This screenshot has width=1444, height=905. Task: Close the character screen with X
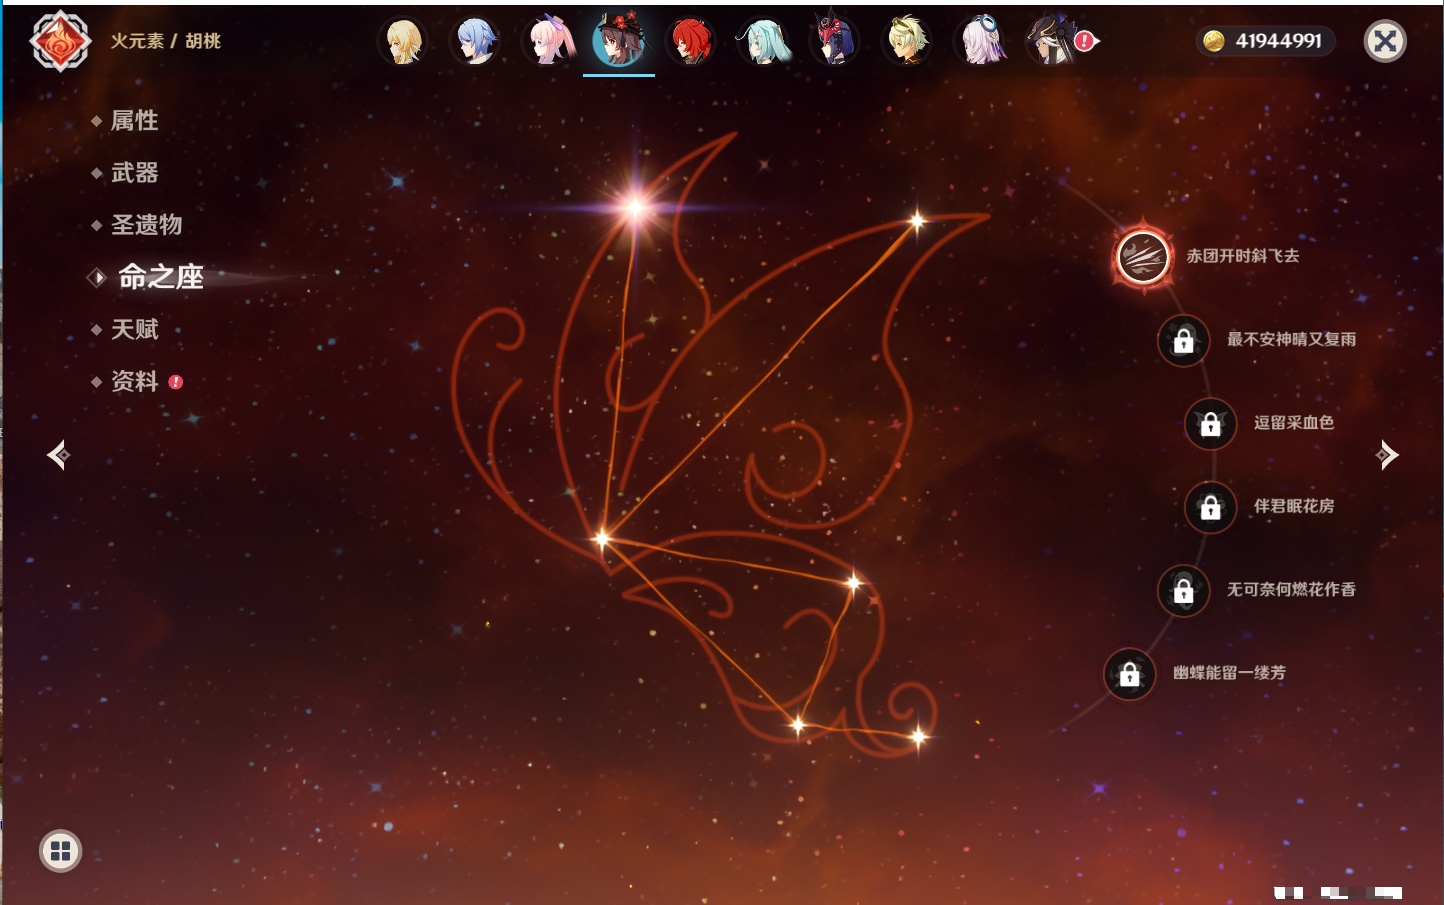tap(1385, 41)
